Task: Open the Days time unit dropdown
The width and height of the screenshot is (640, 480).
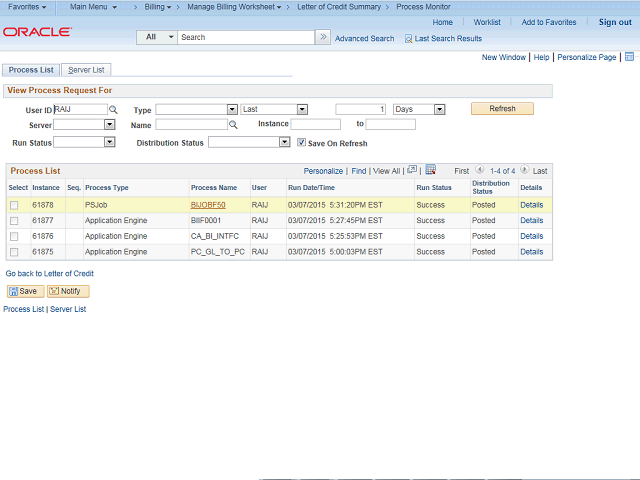Action: (x=418, y=109)
